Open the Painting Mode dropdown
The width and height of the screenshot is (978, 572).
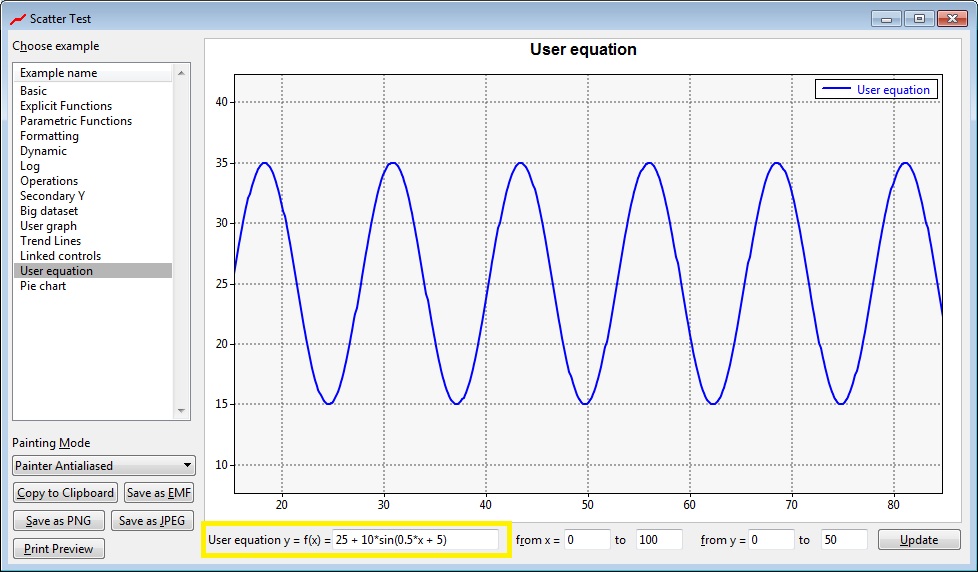(104, 465)
